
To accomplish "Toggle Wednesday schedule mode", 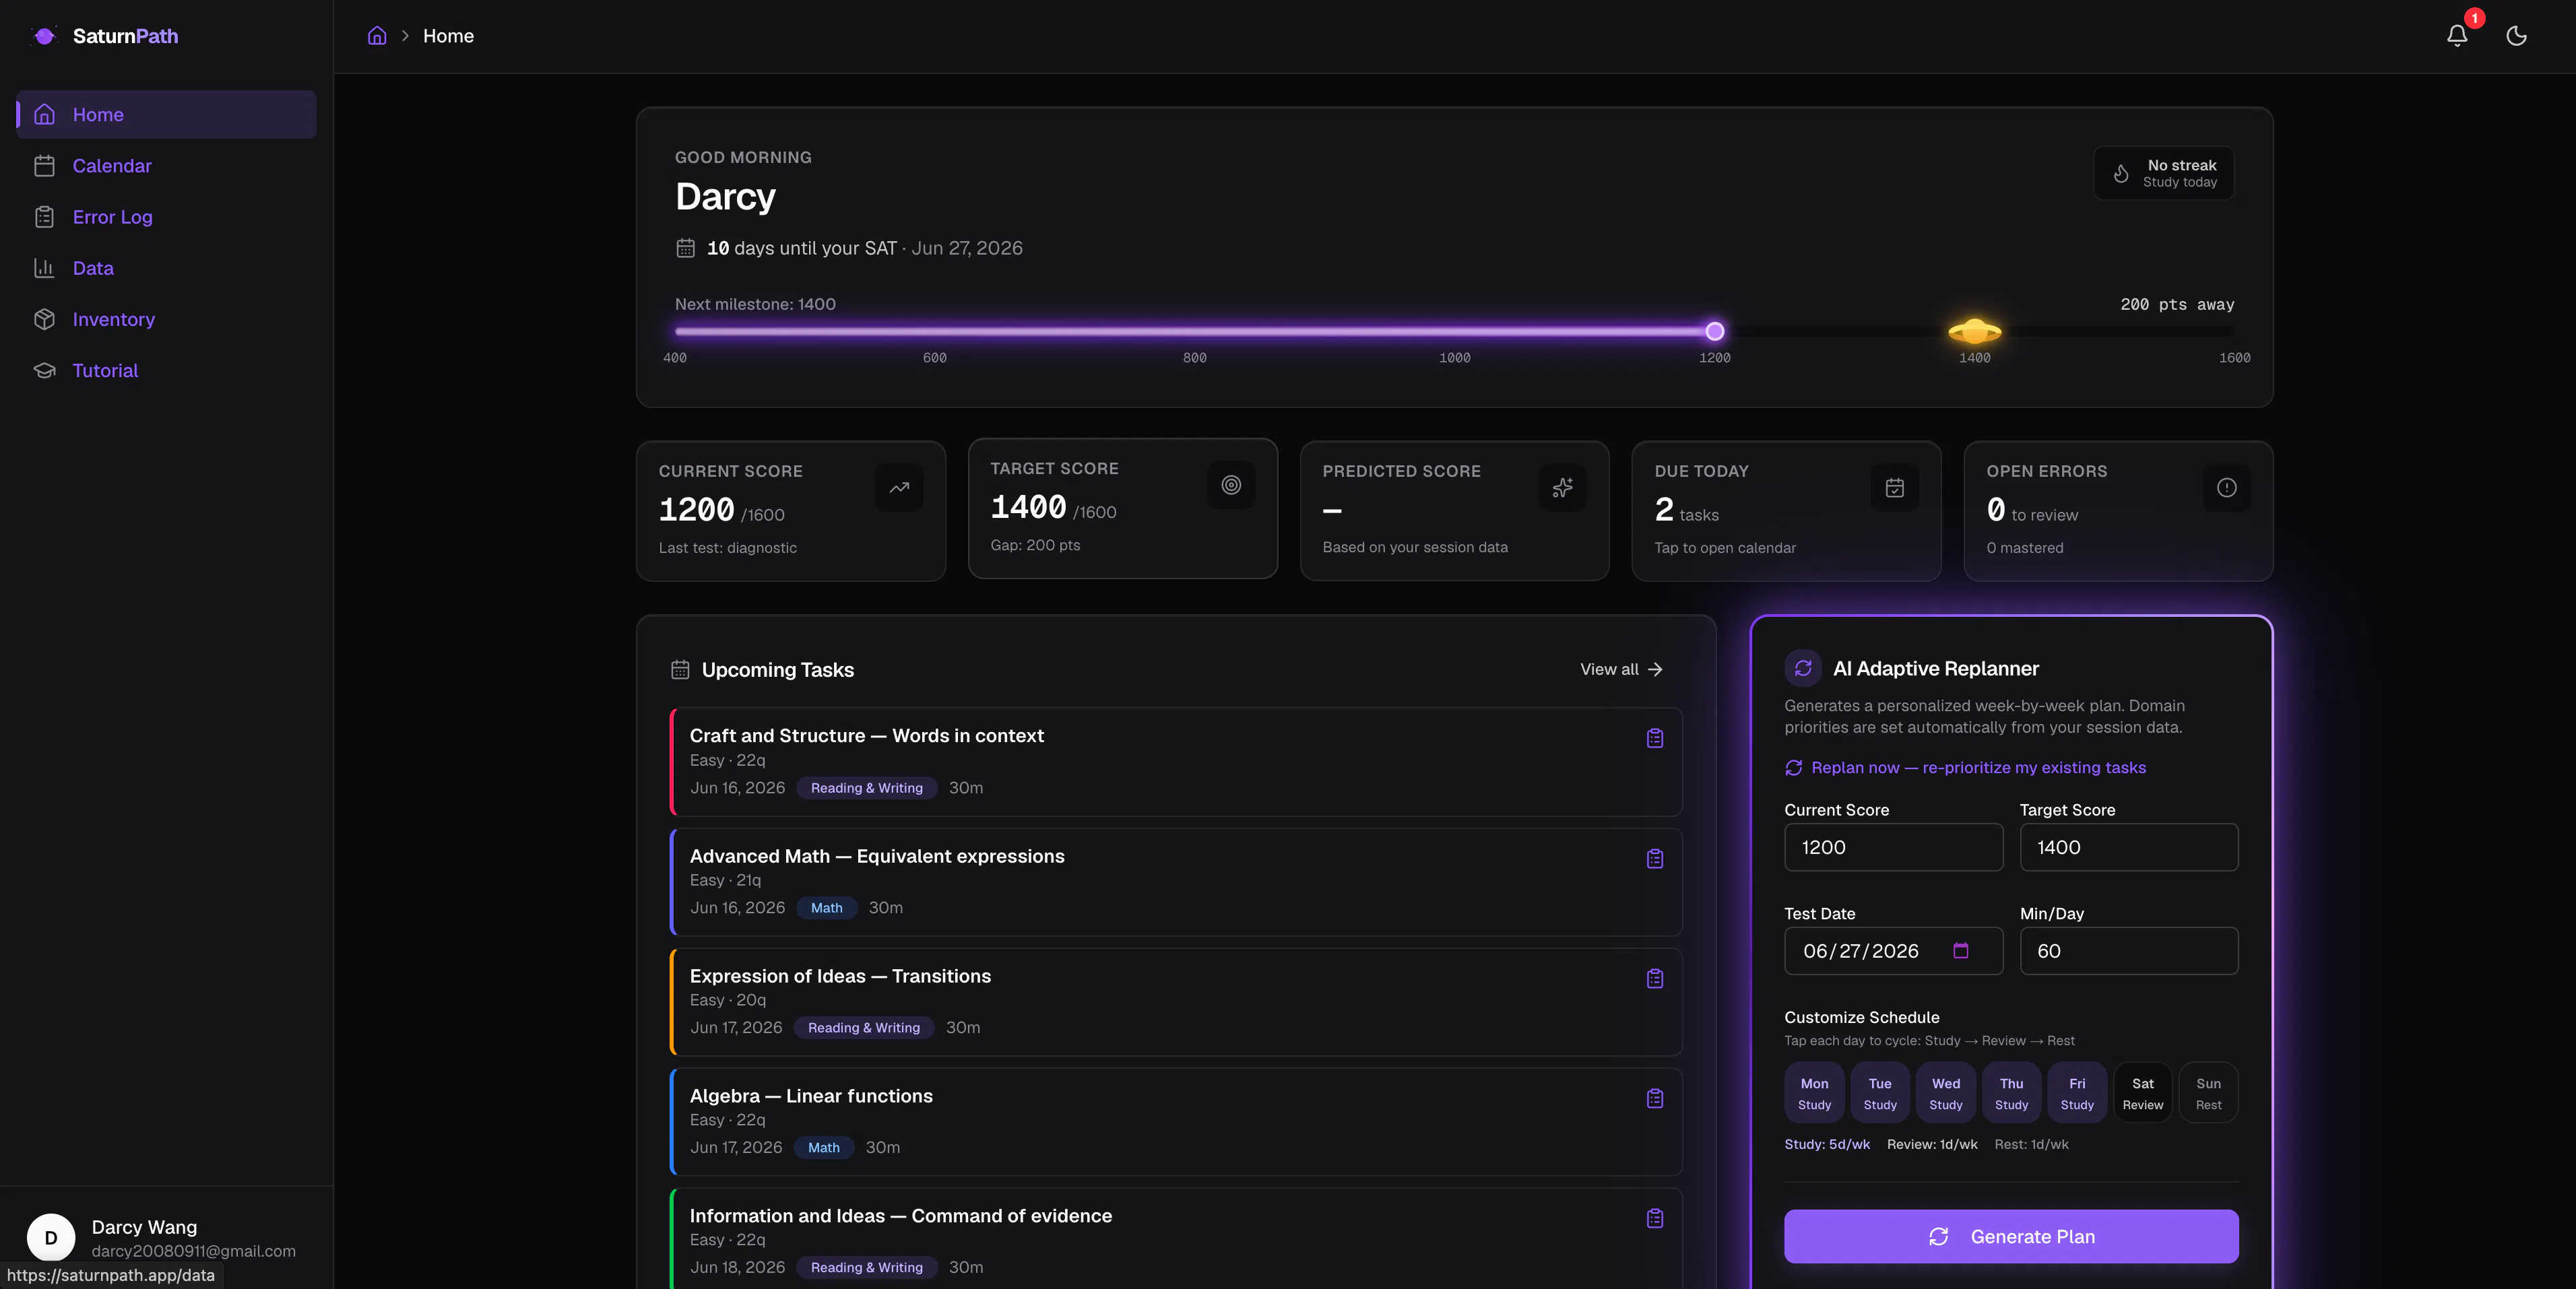I will 1946,1093.
